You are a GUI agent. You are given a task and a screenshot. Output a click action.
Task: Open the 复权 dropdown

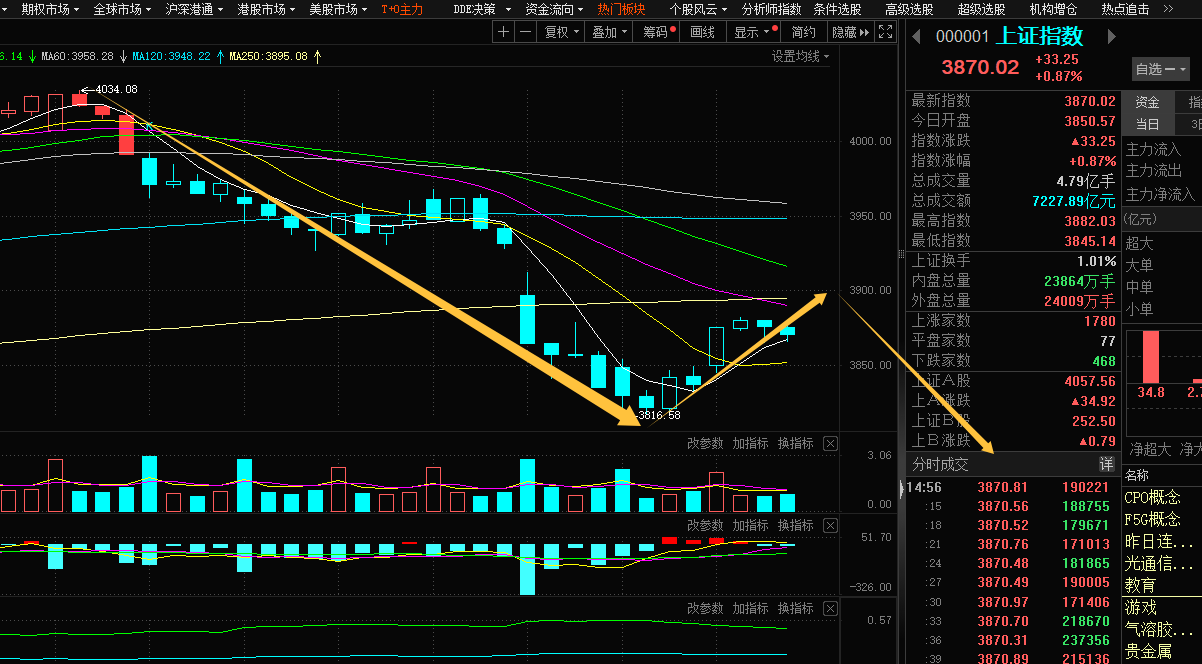click(x=561, y=32)
